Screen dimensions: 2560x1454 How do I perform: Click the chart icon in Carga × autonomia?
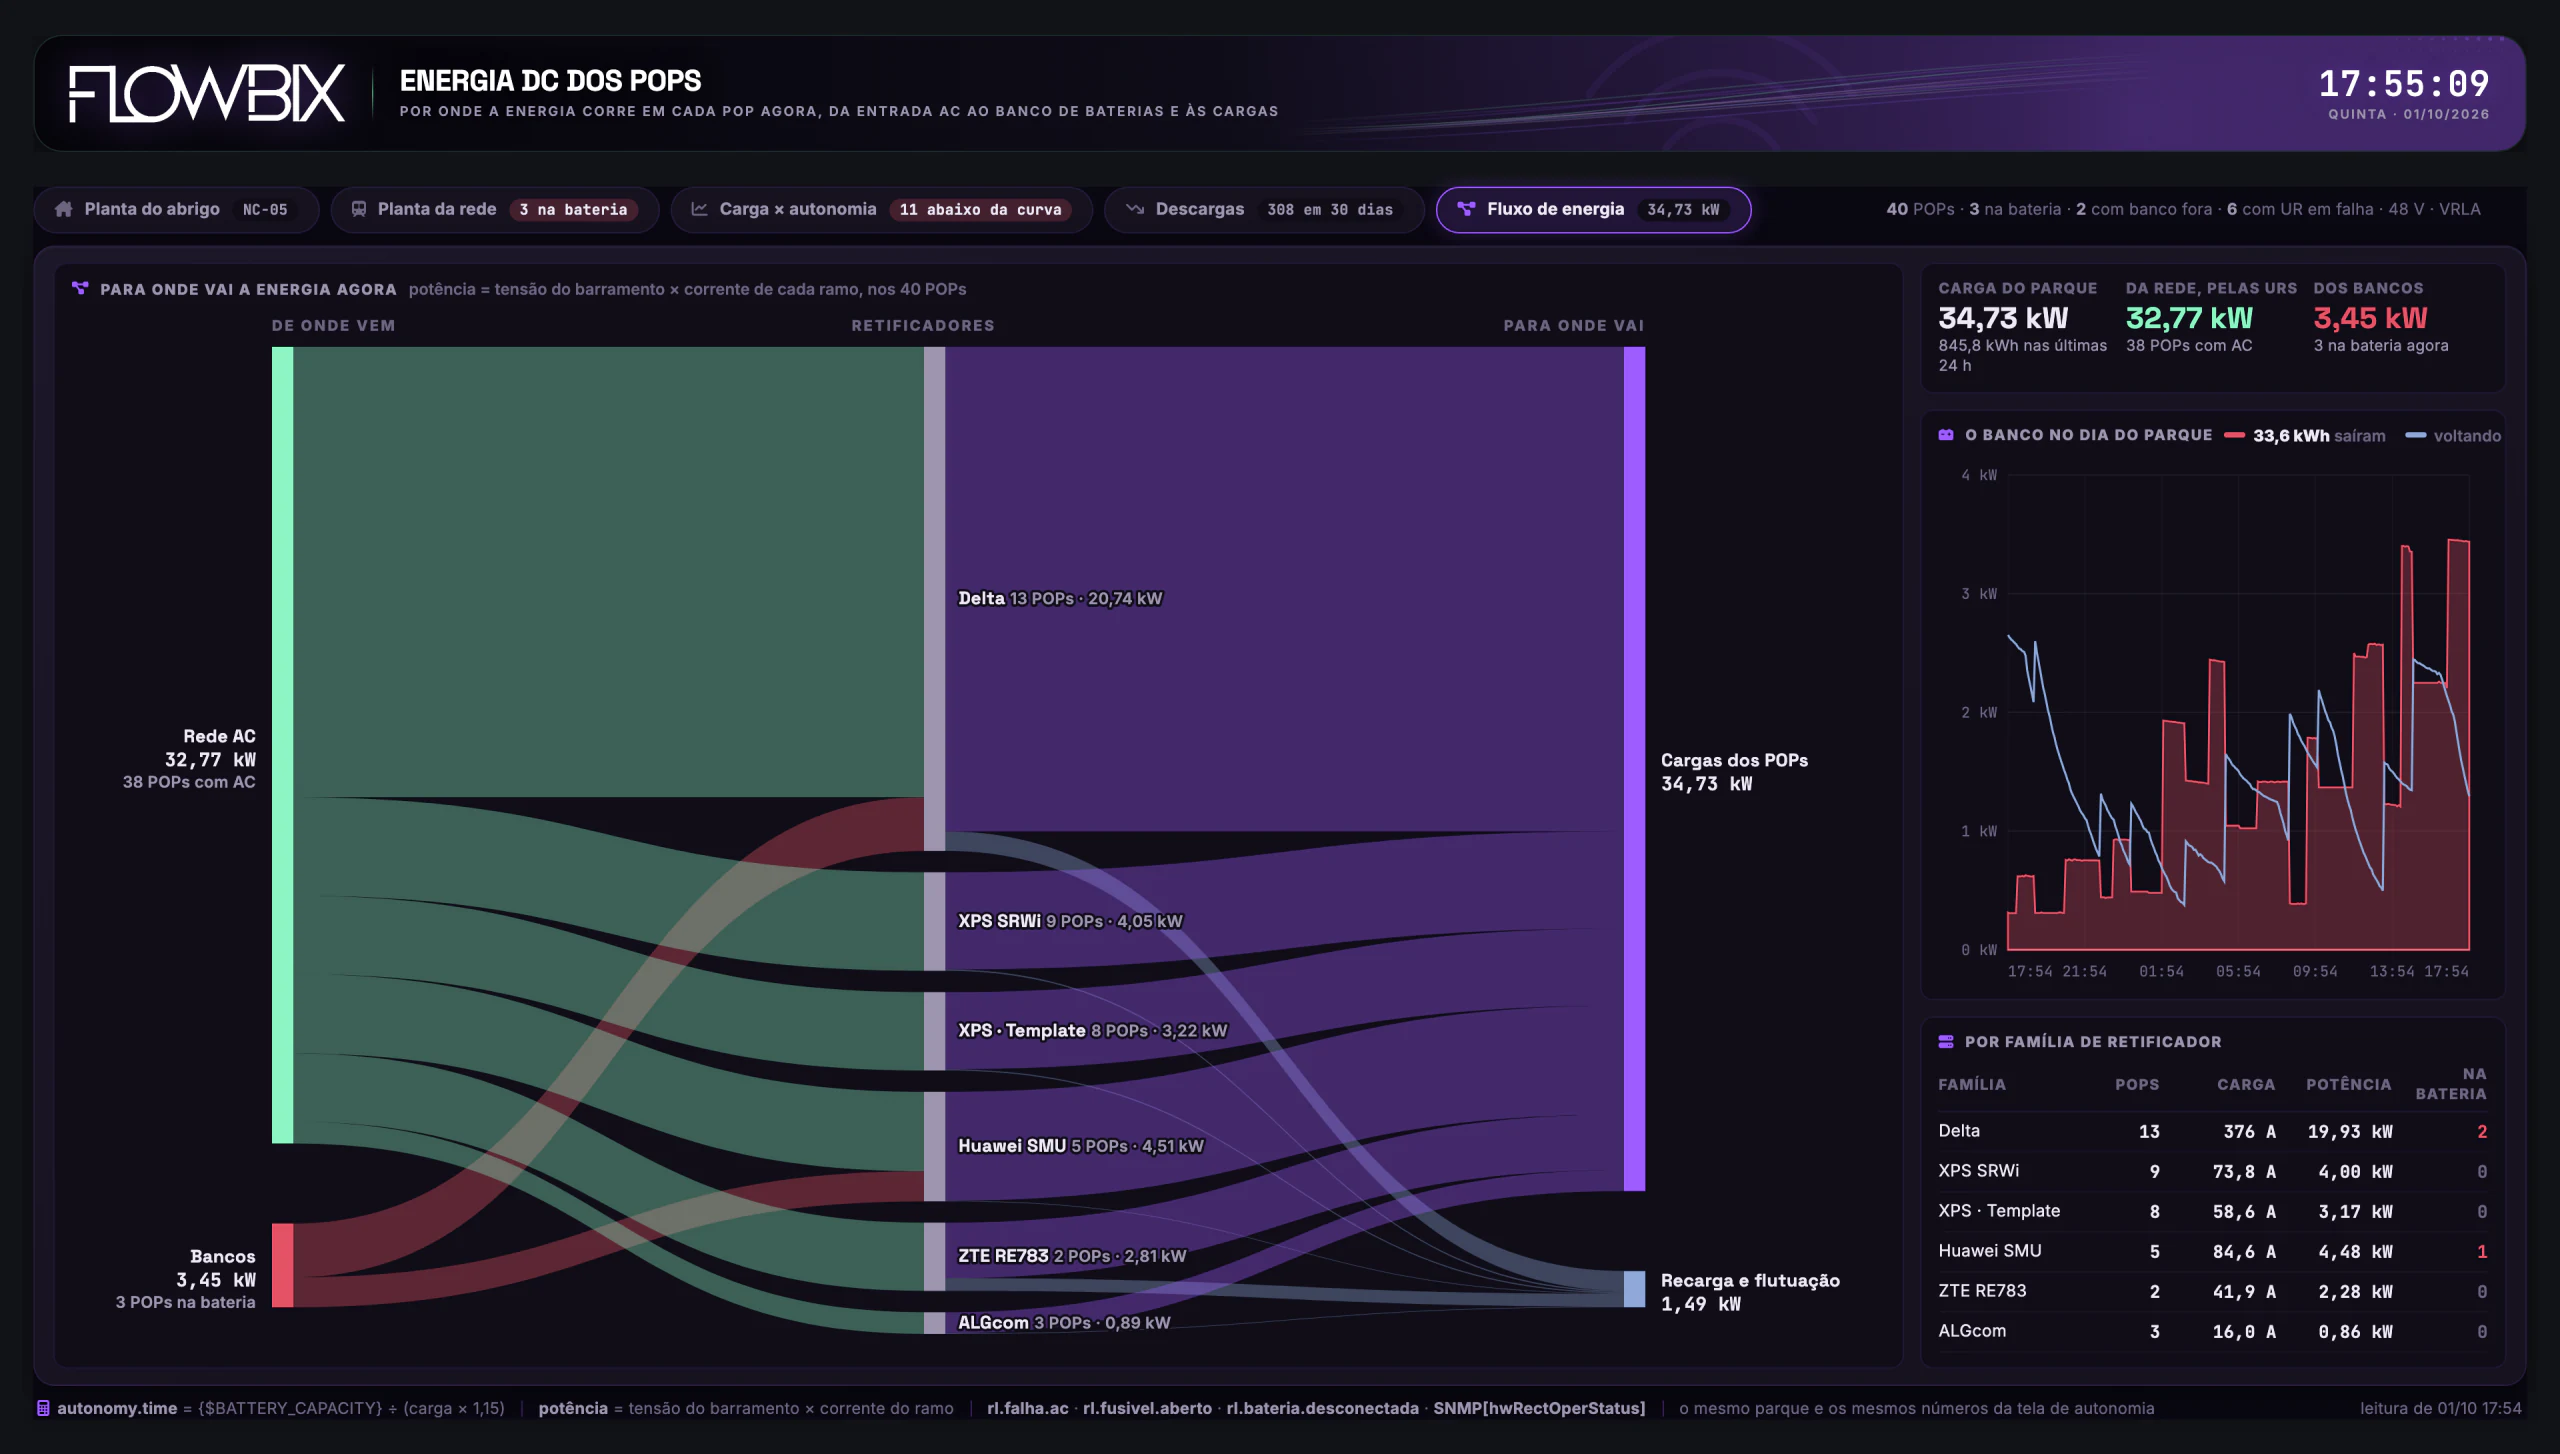pos(699,209)
